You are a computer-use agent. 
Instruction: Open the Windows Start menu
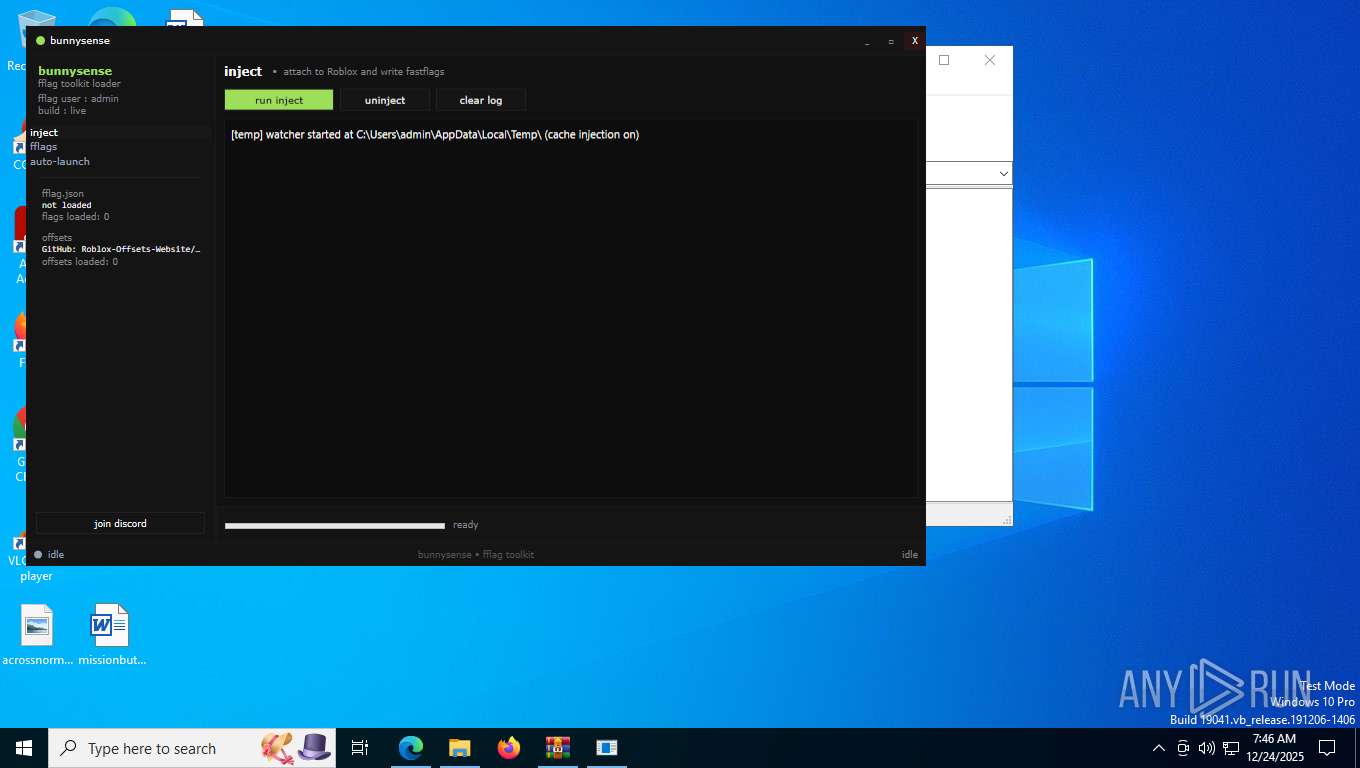pos(24,748)
